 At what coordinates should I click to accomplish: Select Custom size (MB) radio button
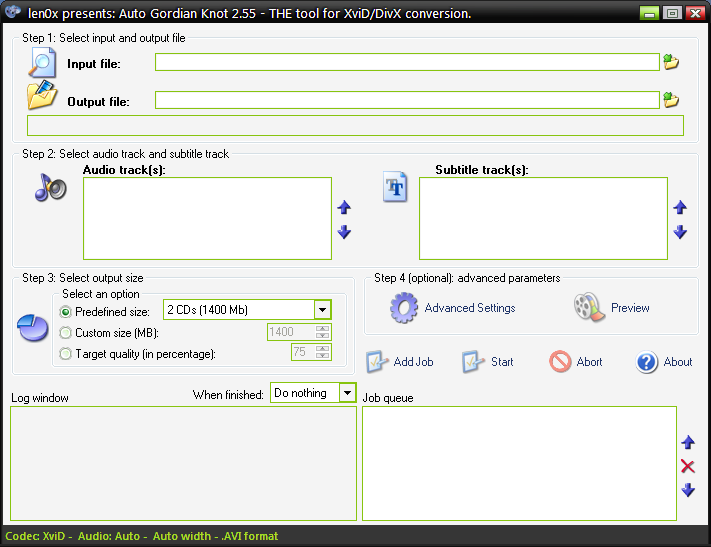65,332
